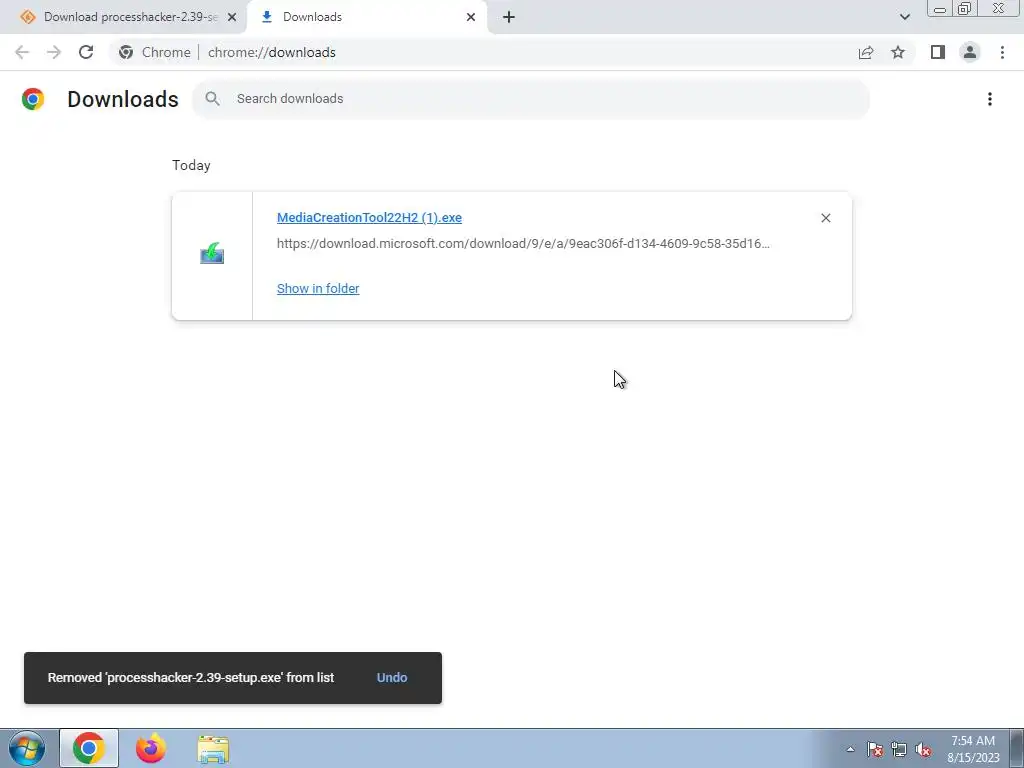
Task: Expand the tab search dropdown arrow
Action: pyautogui.click(x=904, y=17)
